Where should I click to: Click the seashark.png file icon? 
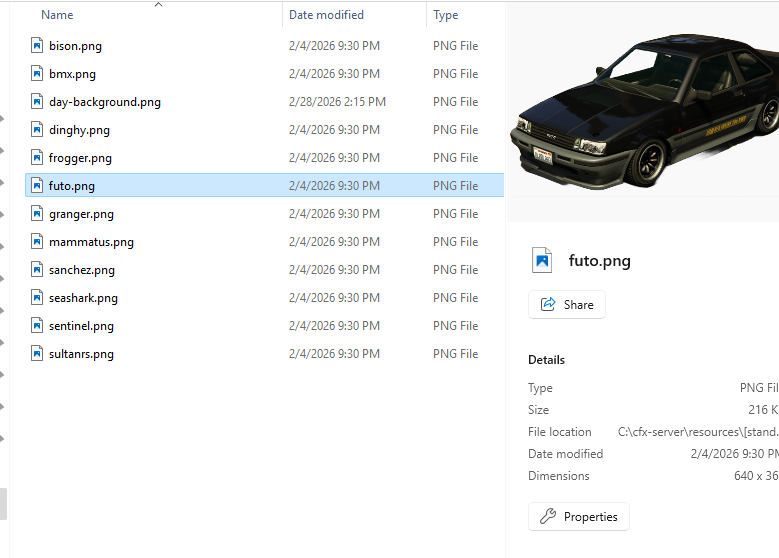click(x=37, y=298)
